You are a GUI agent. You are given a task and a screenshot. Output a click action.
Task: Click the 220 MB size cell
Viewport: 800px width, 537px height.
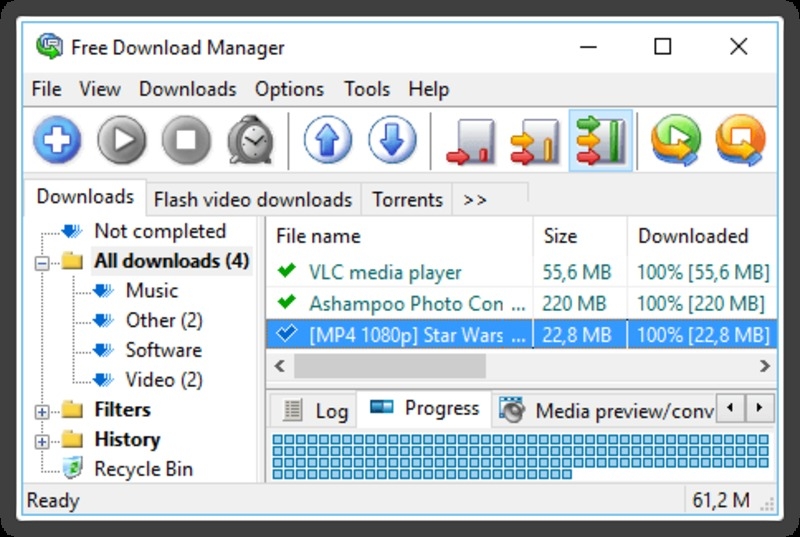pos(574,303)
